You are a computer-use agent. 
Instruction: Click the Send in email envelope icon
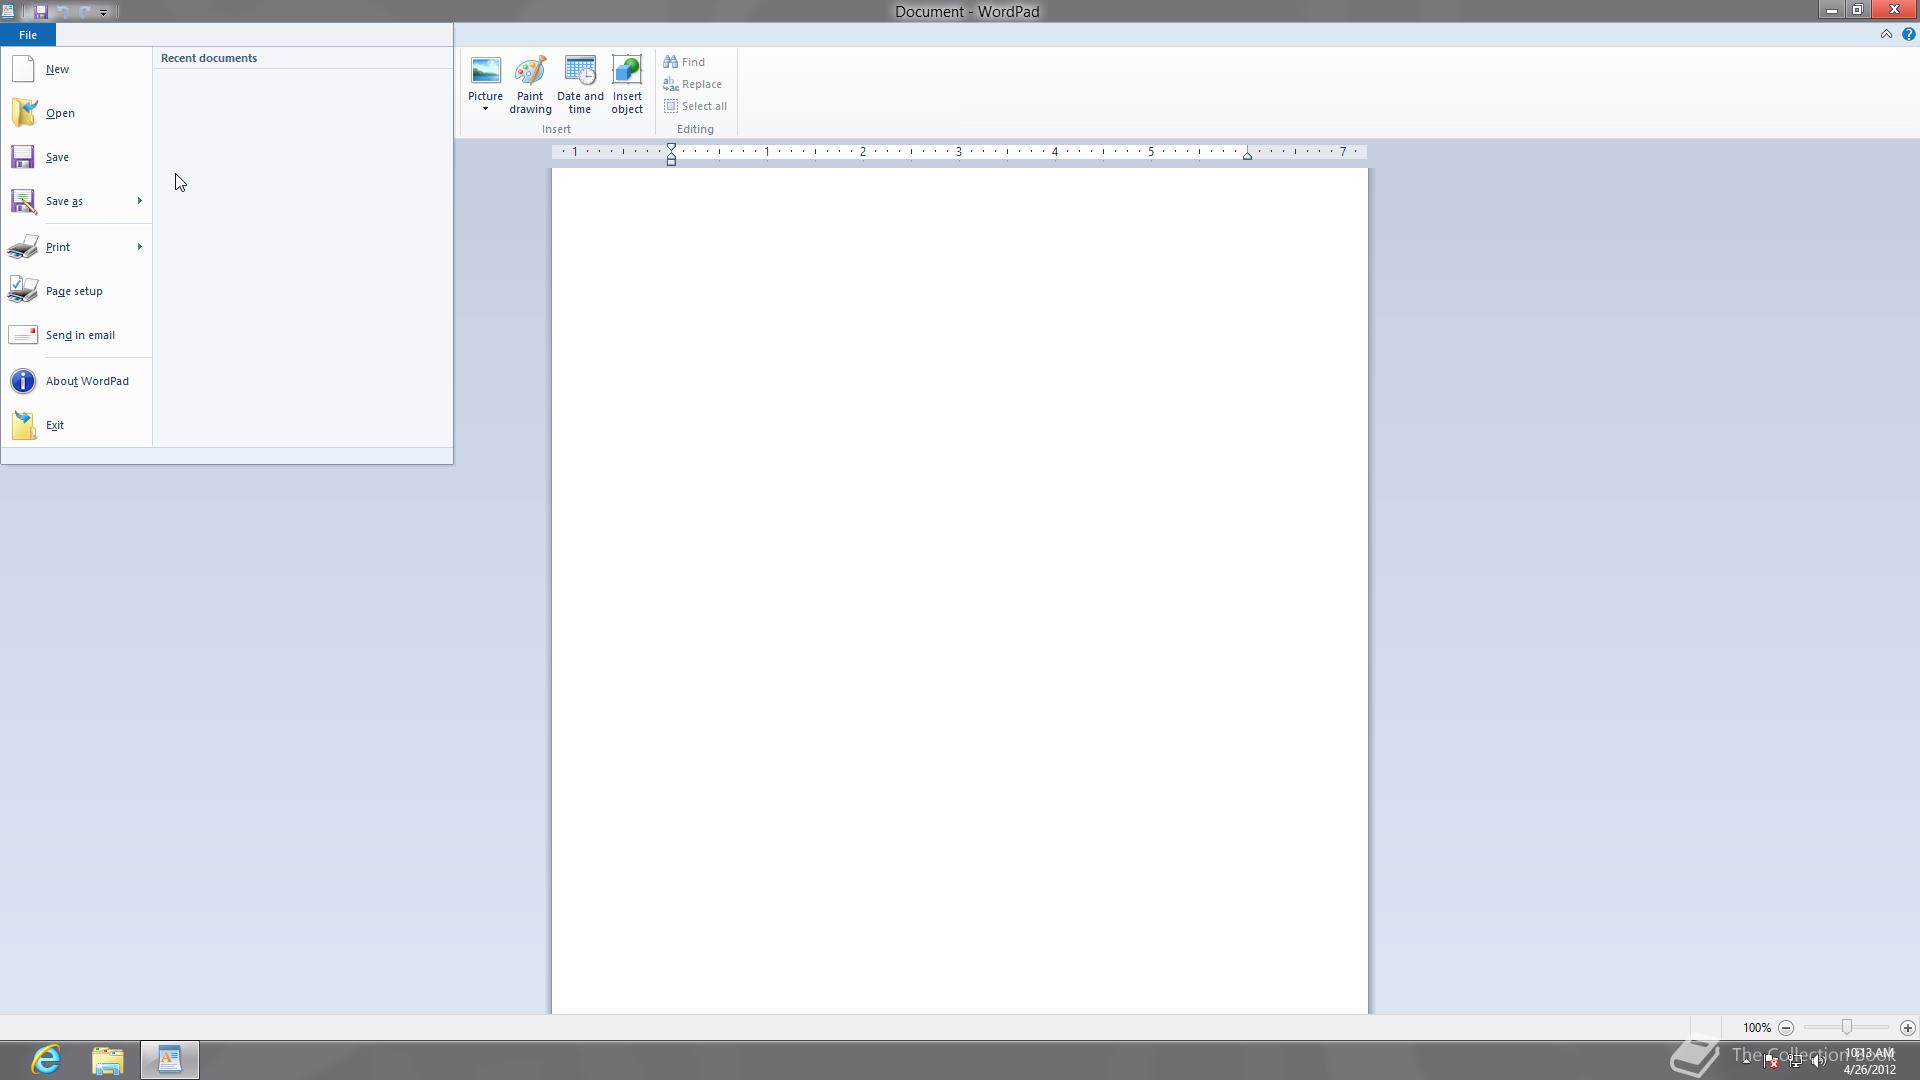23,335
